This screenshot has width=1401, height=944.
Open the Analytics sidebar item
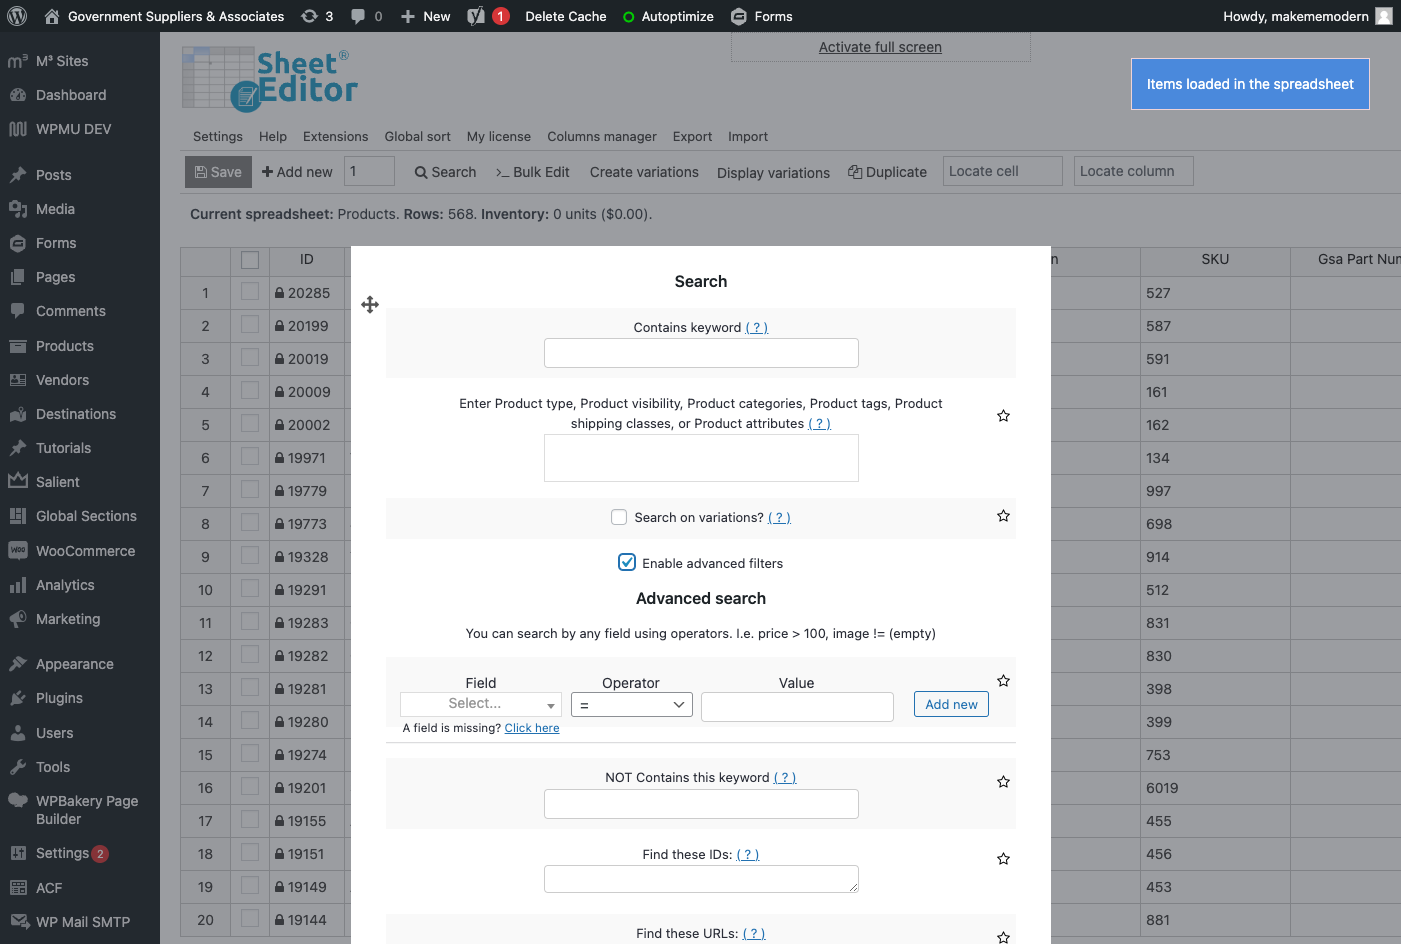[65, 585]
